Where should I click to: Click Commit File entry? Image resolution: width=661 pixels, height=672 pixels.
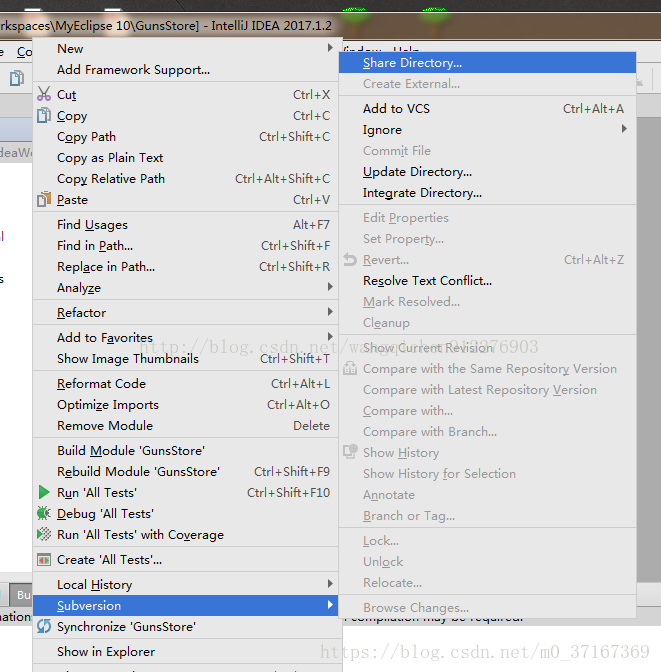[487, 150]
